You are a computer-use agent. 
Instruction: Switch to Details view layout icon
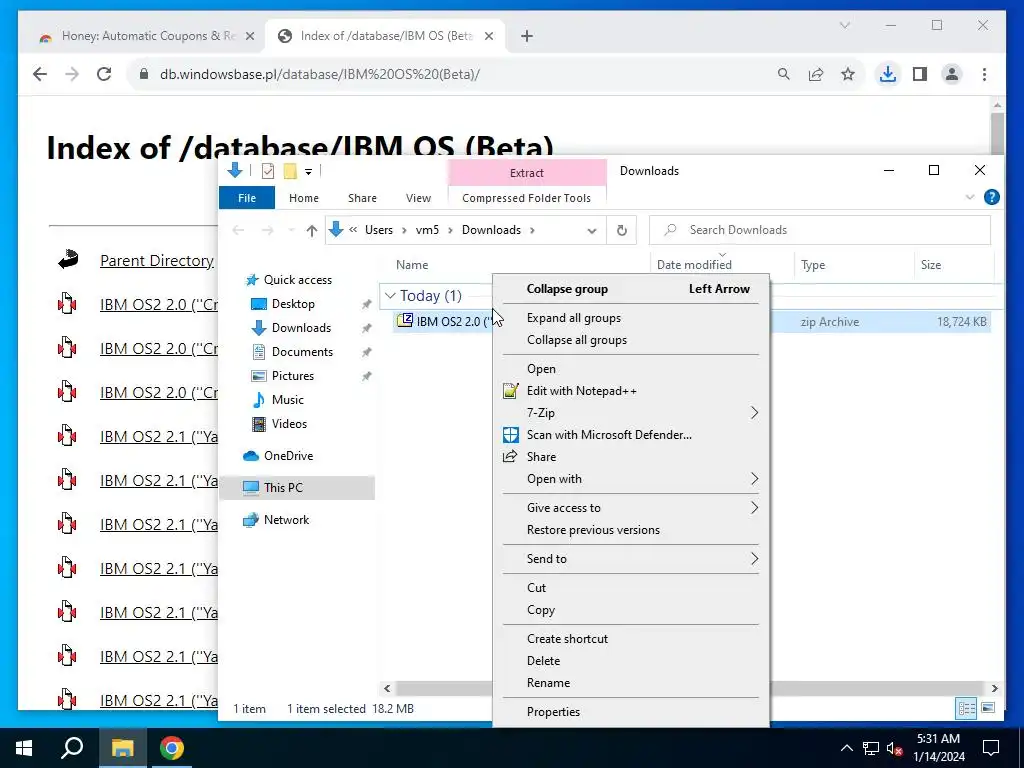pos(966,708)
